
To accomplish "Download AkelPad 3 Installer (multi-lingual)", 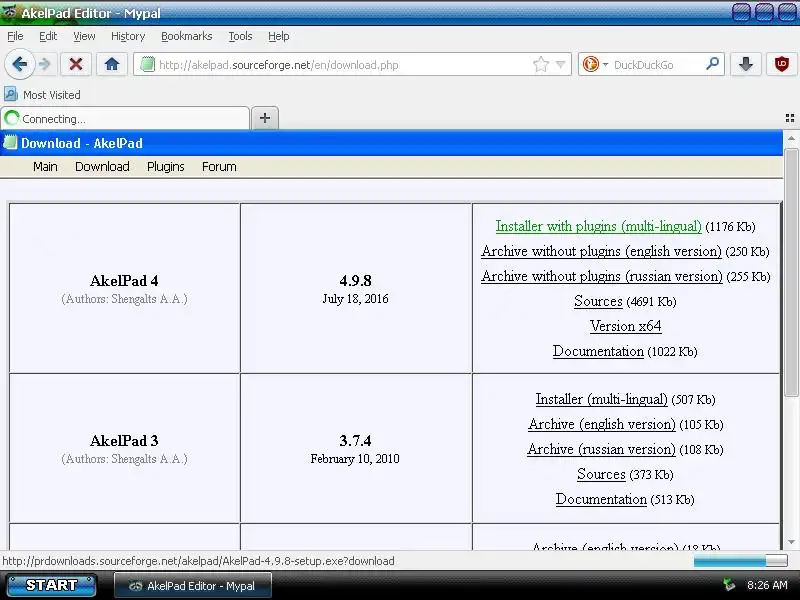I will coord(602,399).
